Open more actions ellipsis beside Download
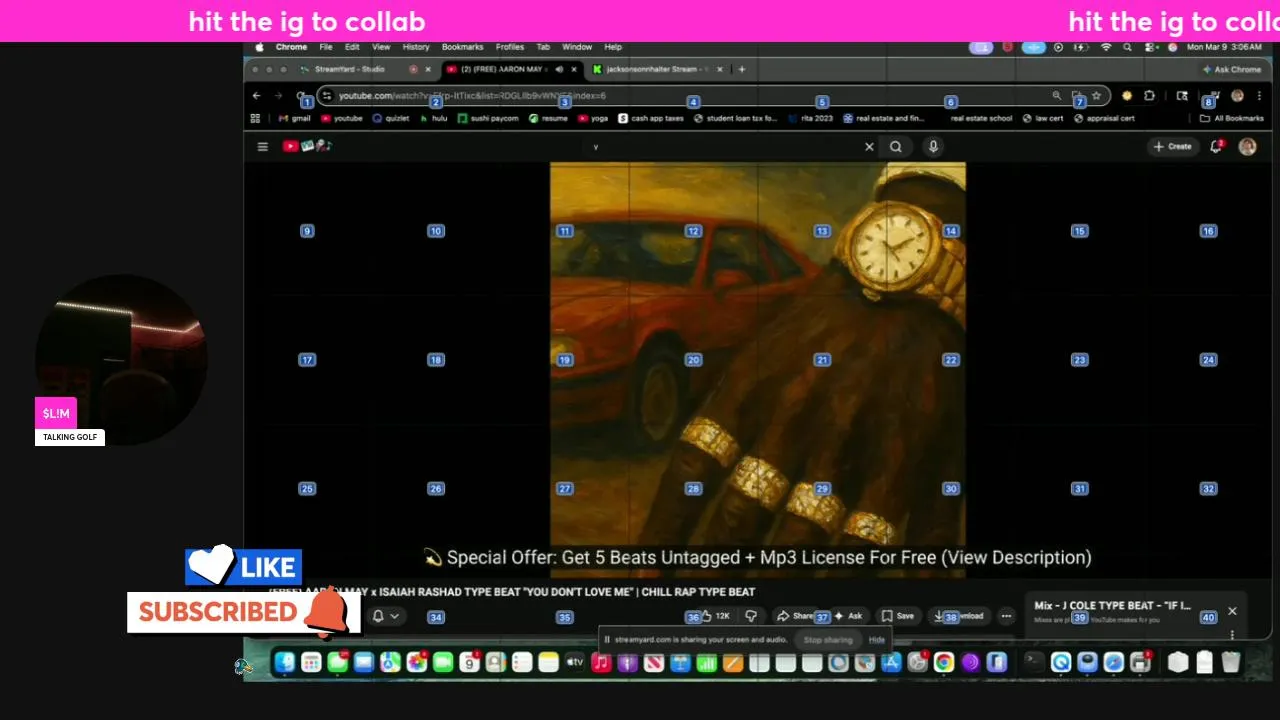 1006,616
